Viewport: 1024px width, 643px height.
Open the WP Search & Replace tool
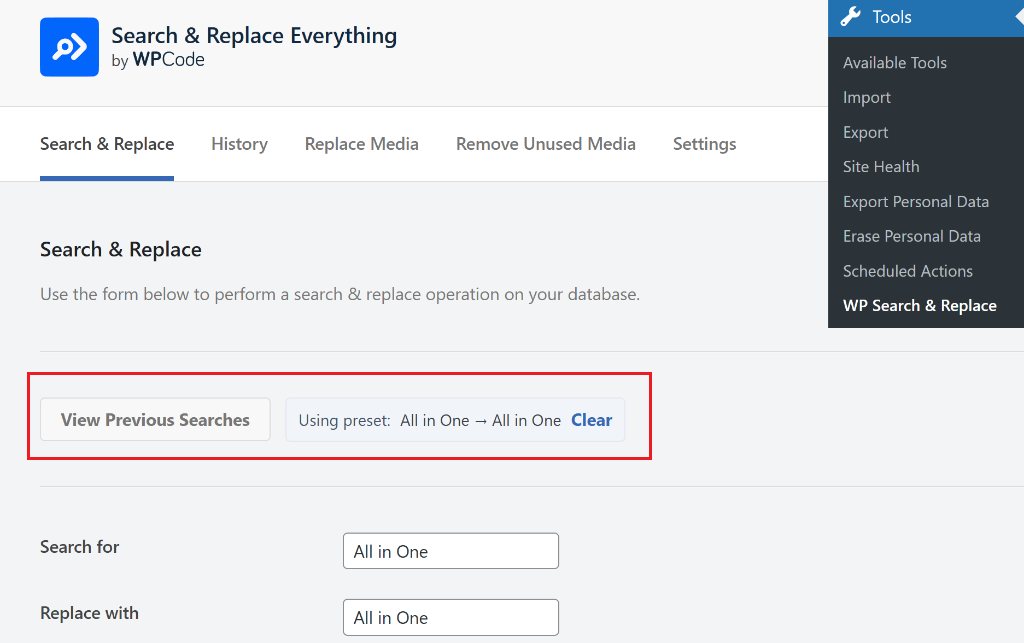click(919, 305)
